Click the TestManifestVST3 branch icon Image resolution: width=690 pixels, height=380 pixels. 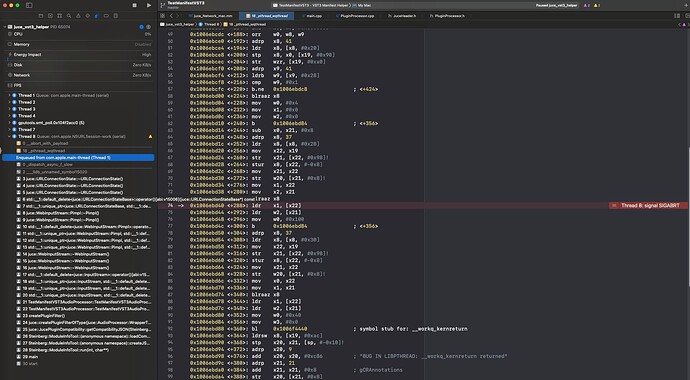click(x=163, y=5)
